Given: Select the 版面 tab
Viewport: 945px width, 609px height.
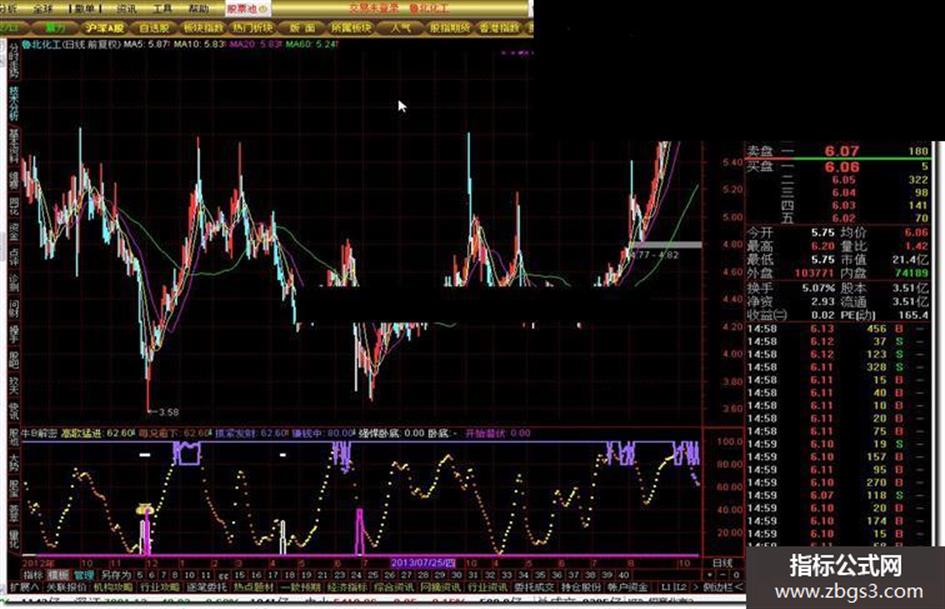Looking at the screenshot, I should [302, 28].
